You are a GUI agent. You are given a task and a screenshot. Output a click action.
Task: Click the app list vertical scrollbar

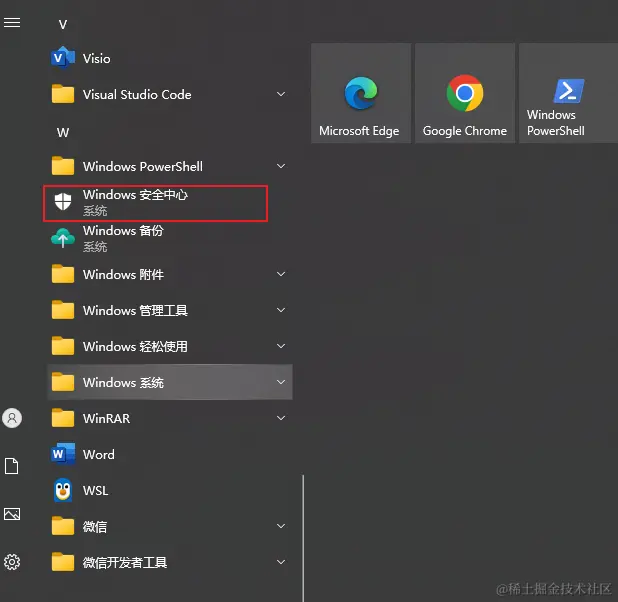303,538
